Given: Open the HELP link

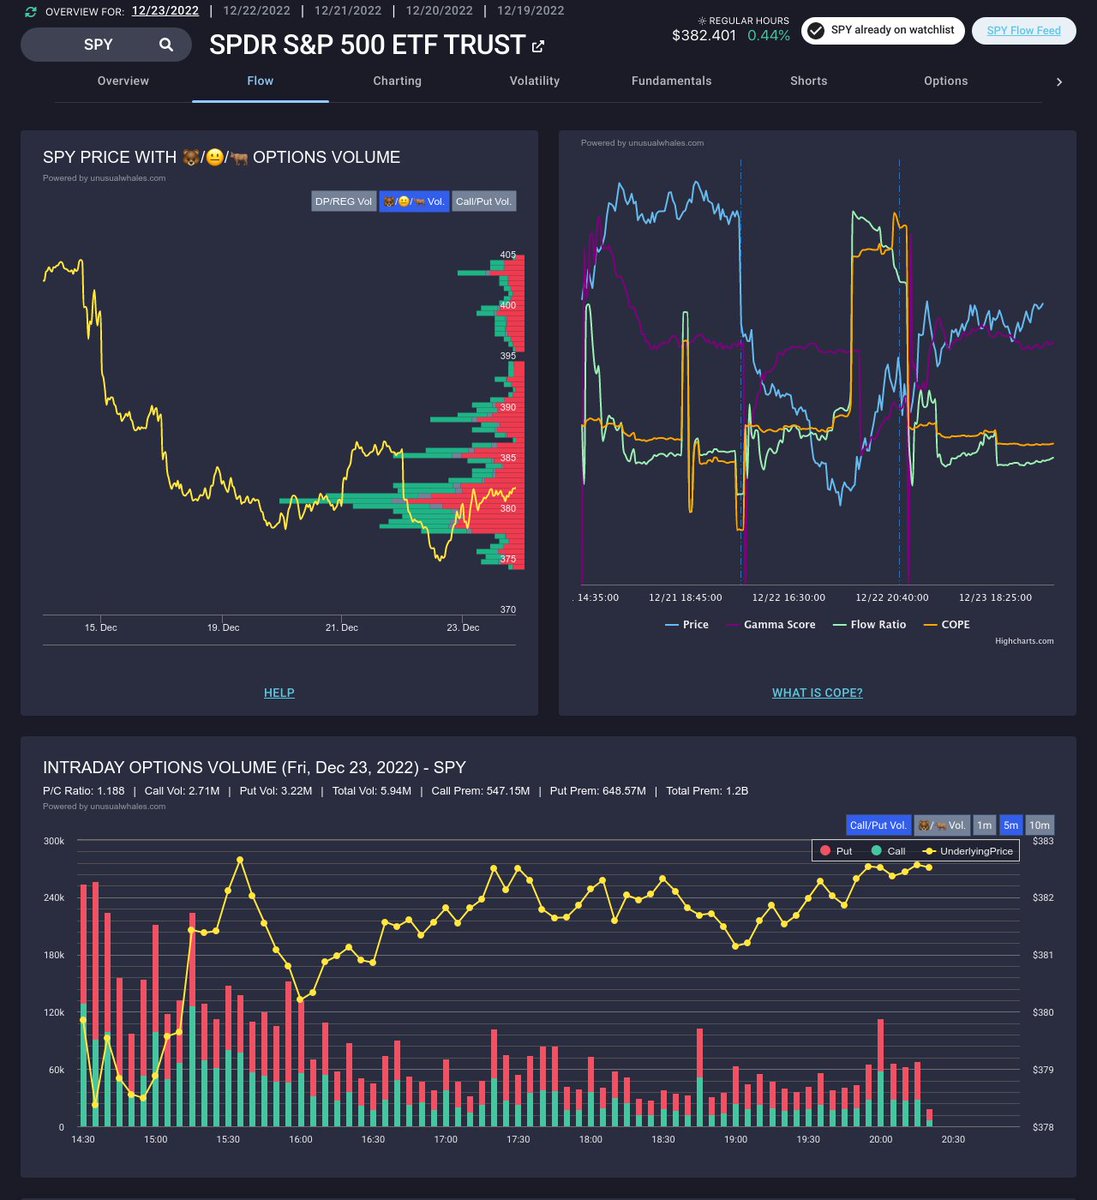Looking at the screenshot, I should click(x=279, y=693).
